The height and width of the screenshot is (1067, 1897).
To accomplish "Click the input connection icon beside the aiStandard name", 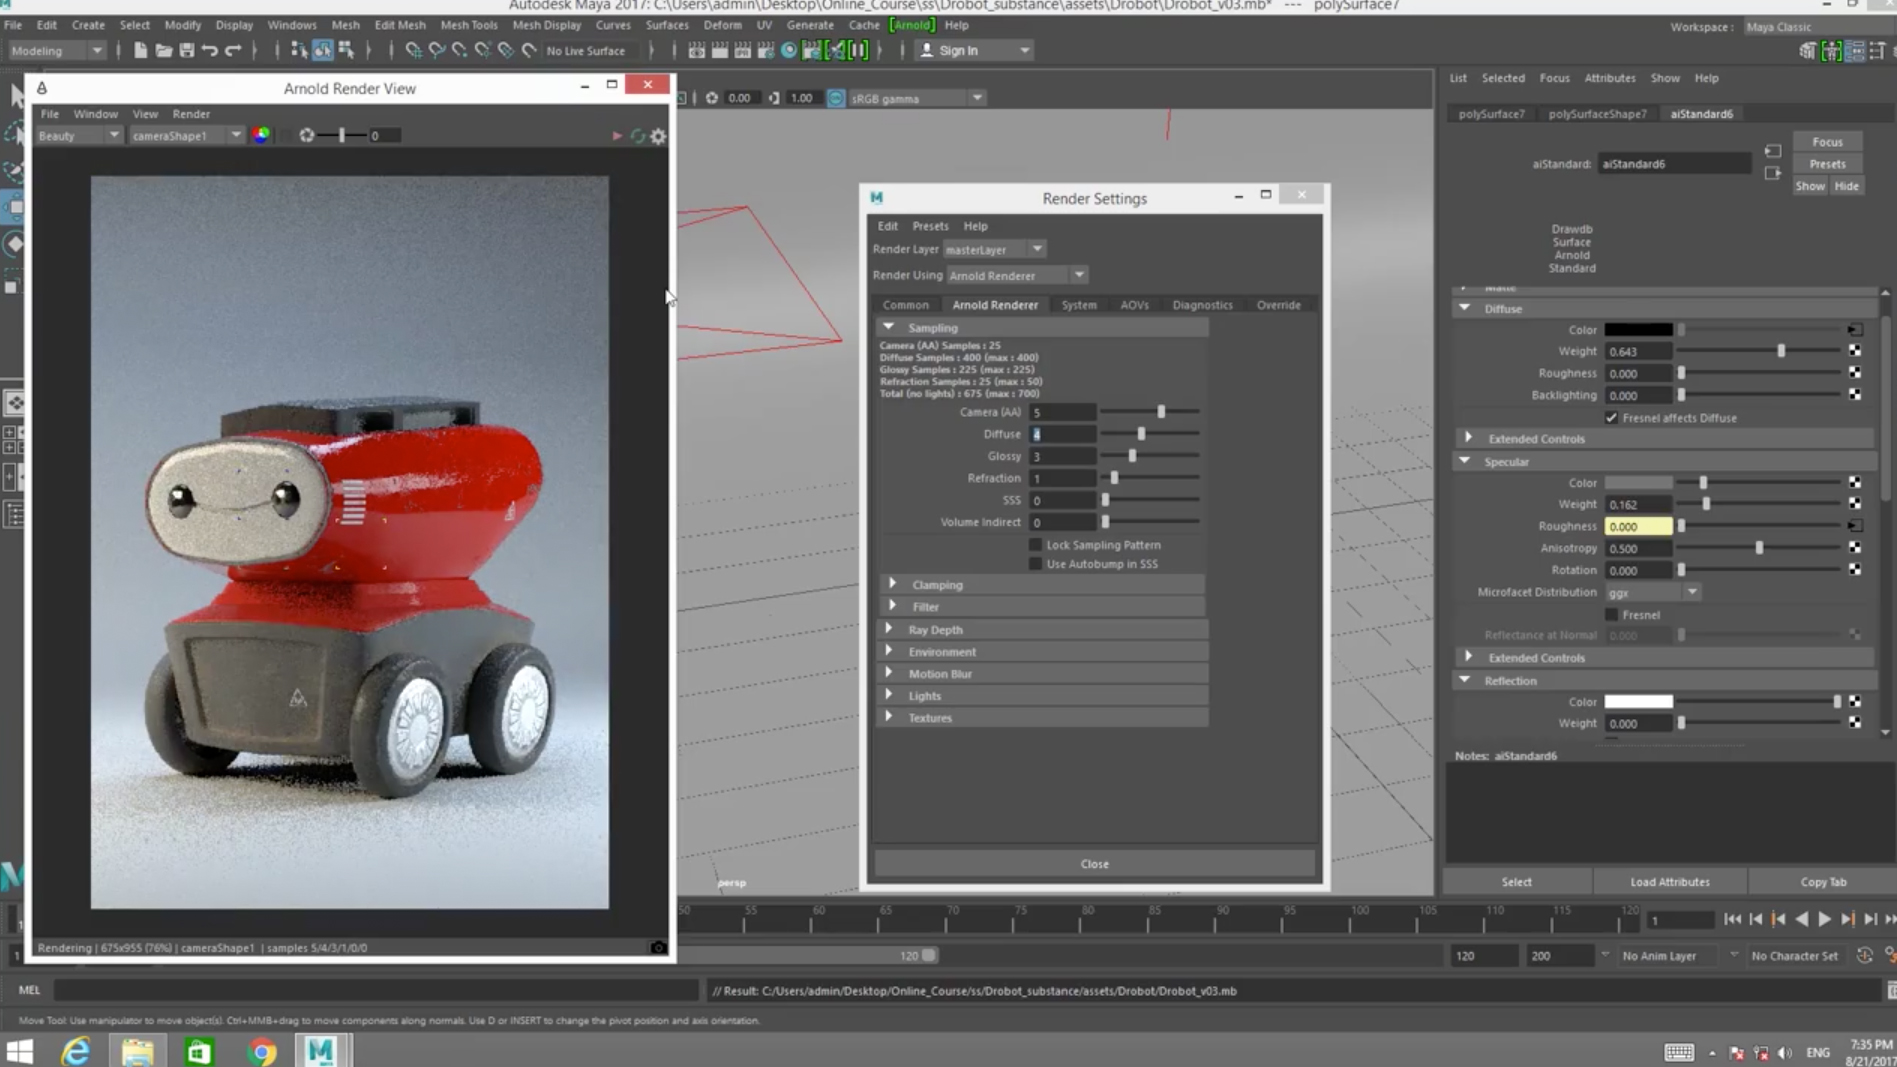I will [x=1773, y=151].
